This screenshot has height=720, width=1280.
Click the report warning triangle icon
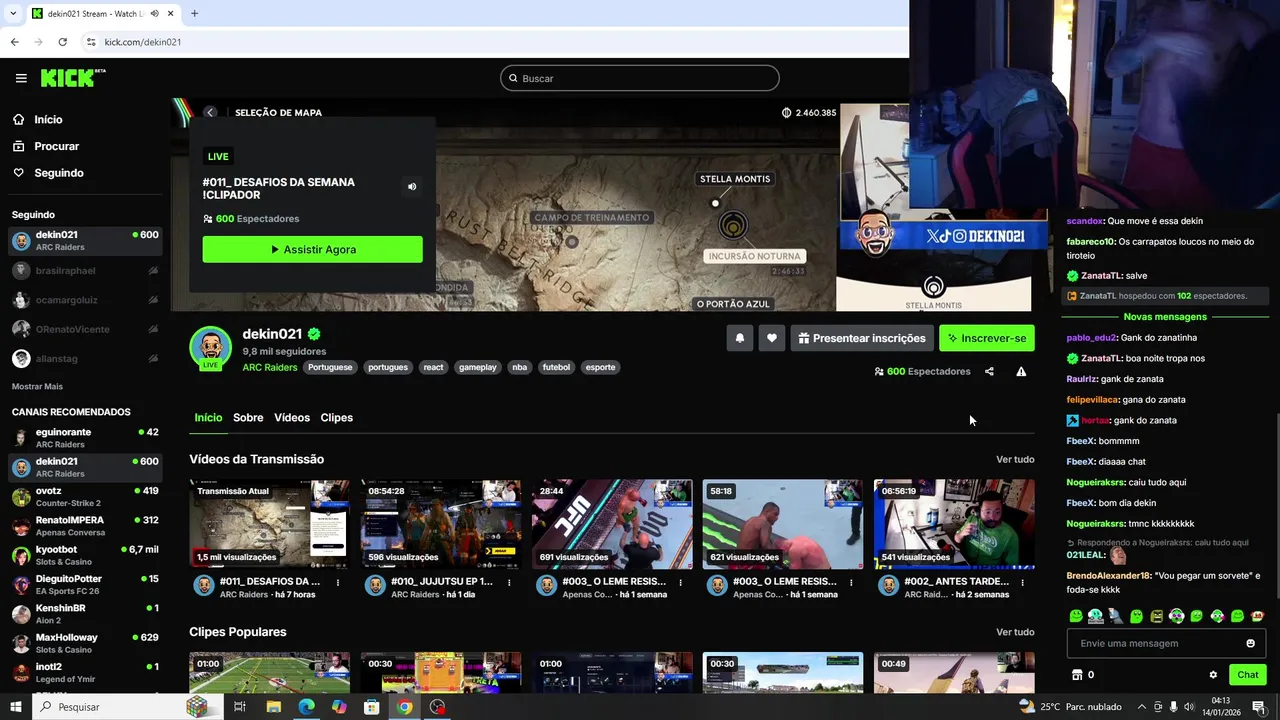coord(1021,371)
